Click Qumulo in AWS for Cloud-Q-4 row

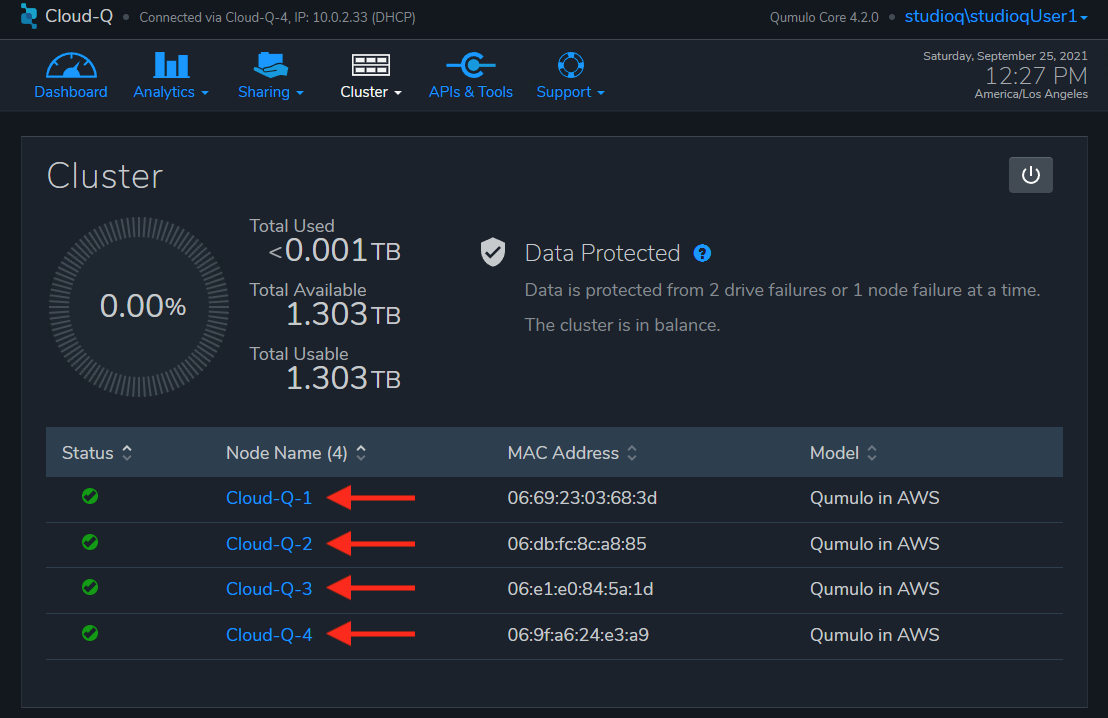(875, 635)
